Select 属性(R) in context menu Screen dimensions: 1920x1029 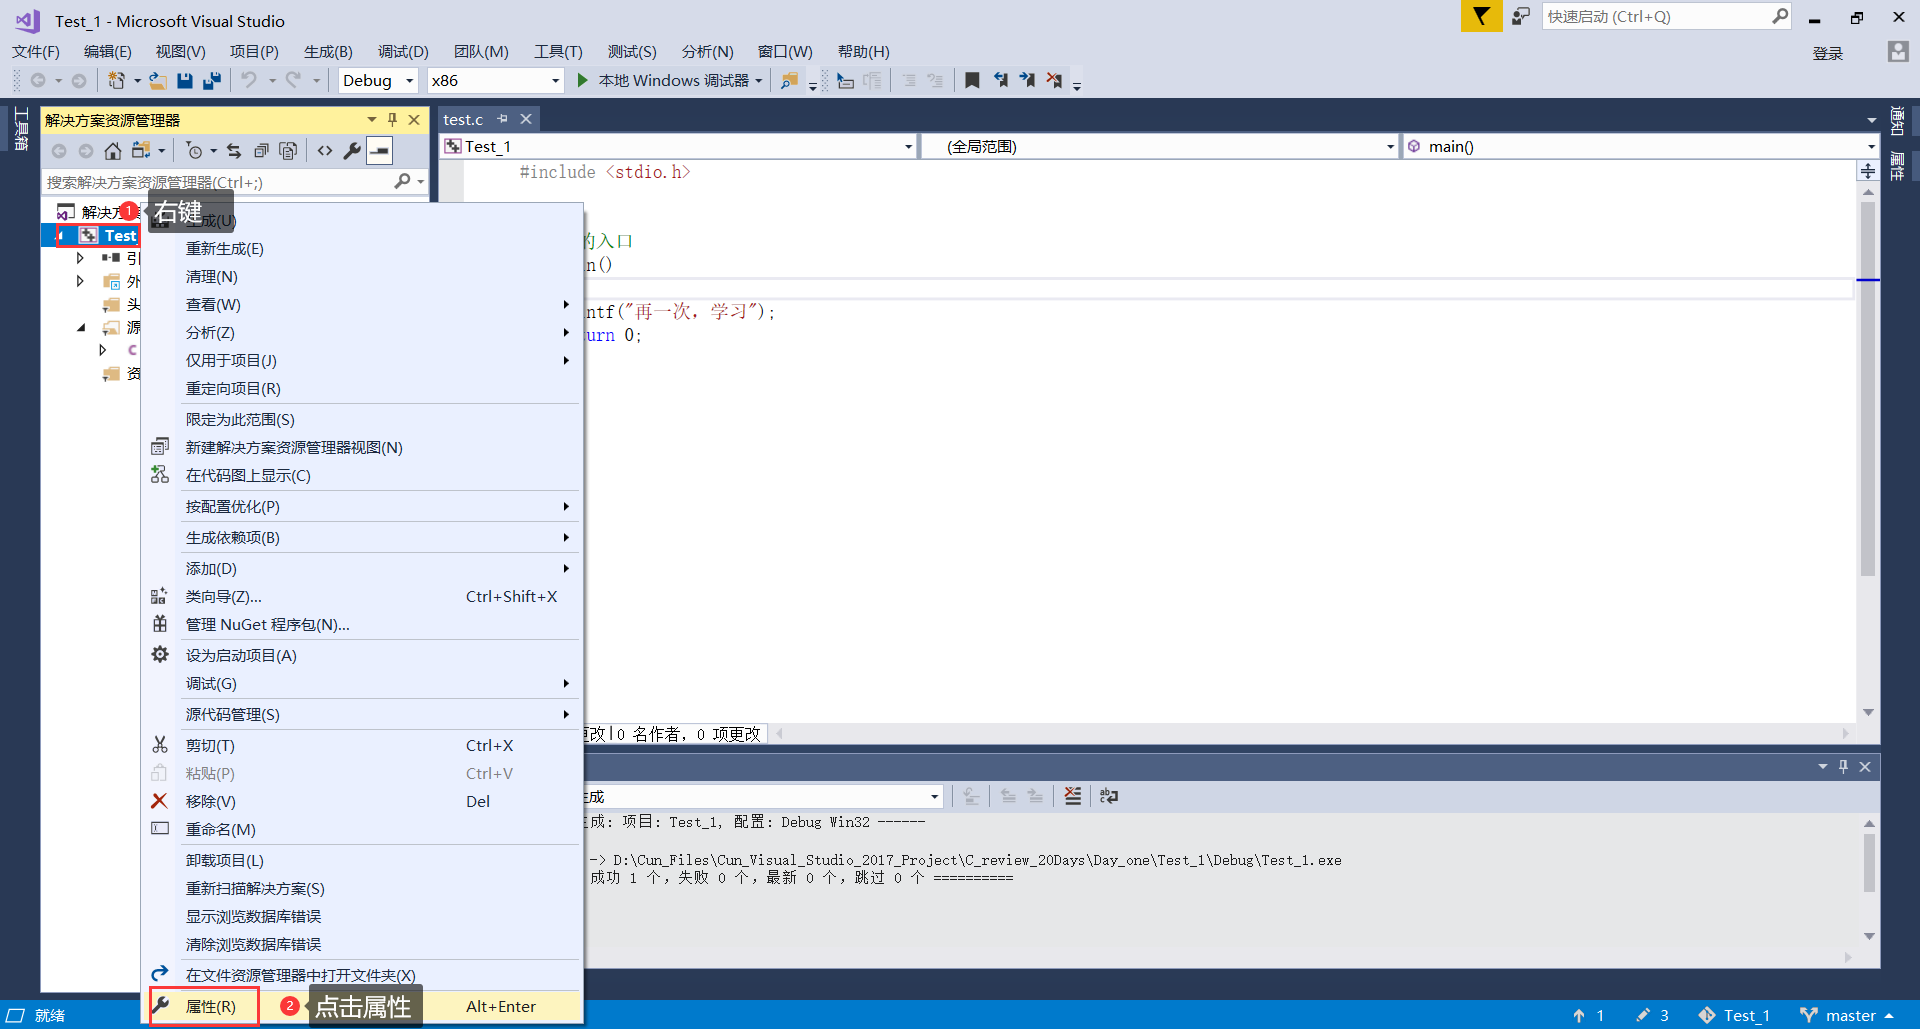[211, 1006]
